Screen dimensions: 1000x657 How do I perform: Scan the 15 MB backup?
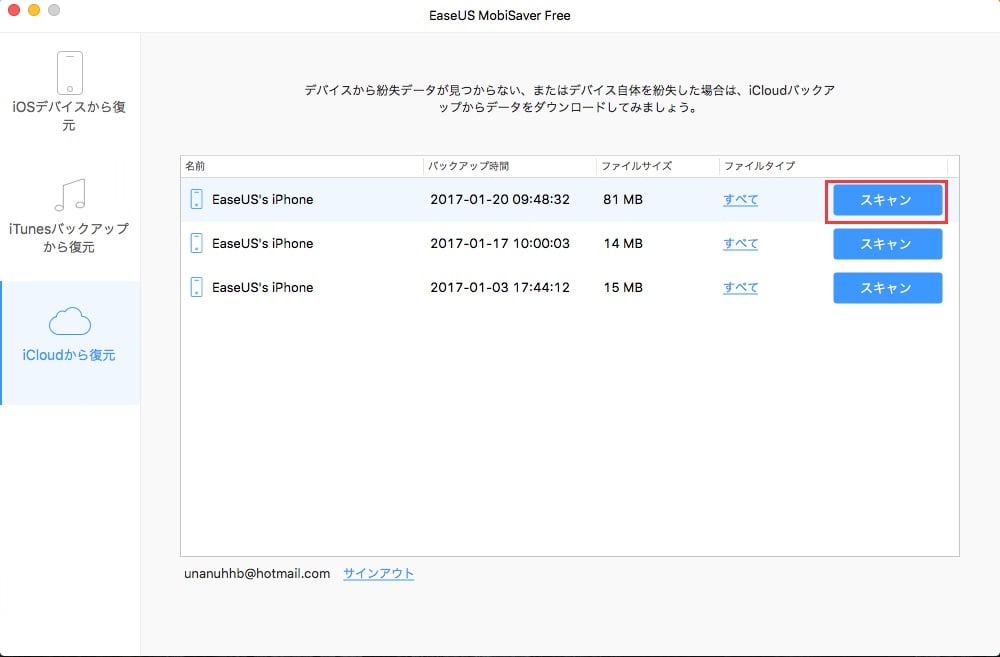pyautogui.click(x=887, y=288)
